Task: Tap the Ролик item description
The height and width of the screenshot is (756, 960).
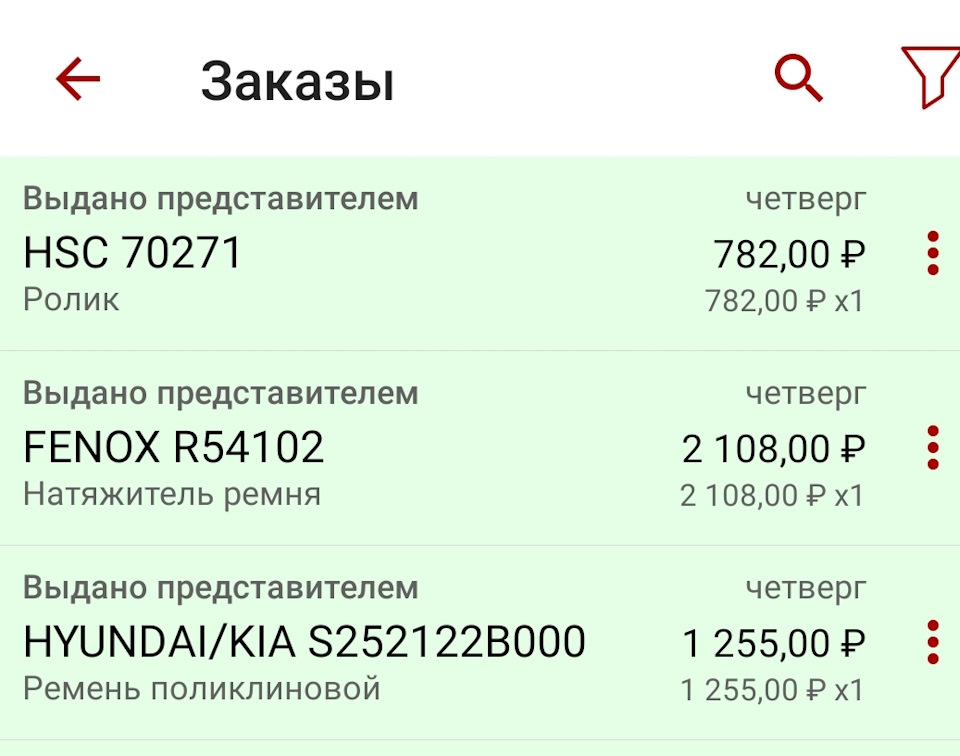Action: 71,299
